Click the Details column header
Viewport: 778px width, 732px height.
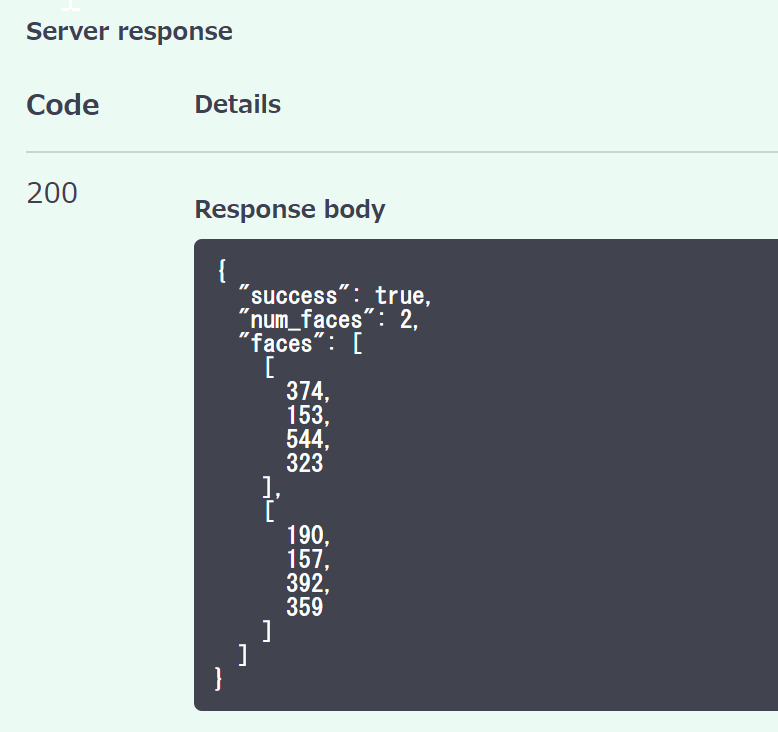click(x=237, y=104)
